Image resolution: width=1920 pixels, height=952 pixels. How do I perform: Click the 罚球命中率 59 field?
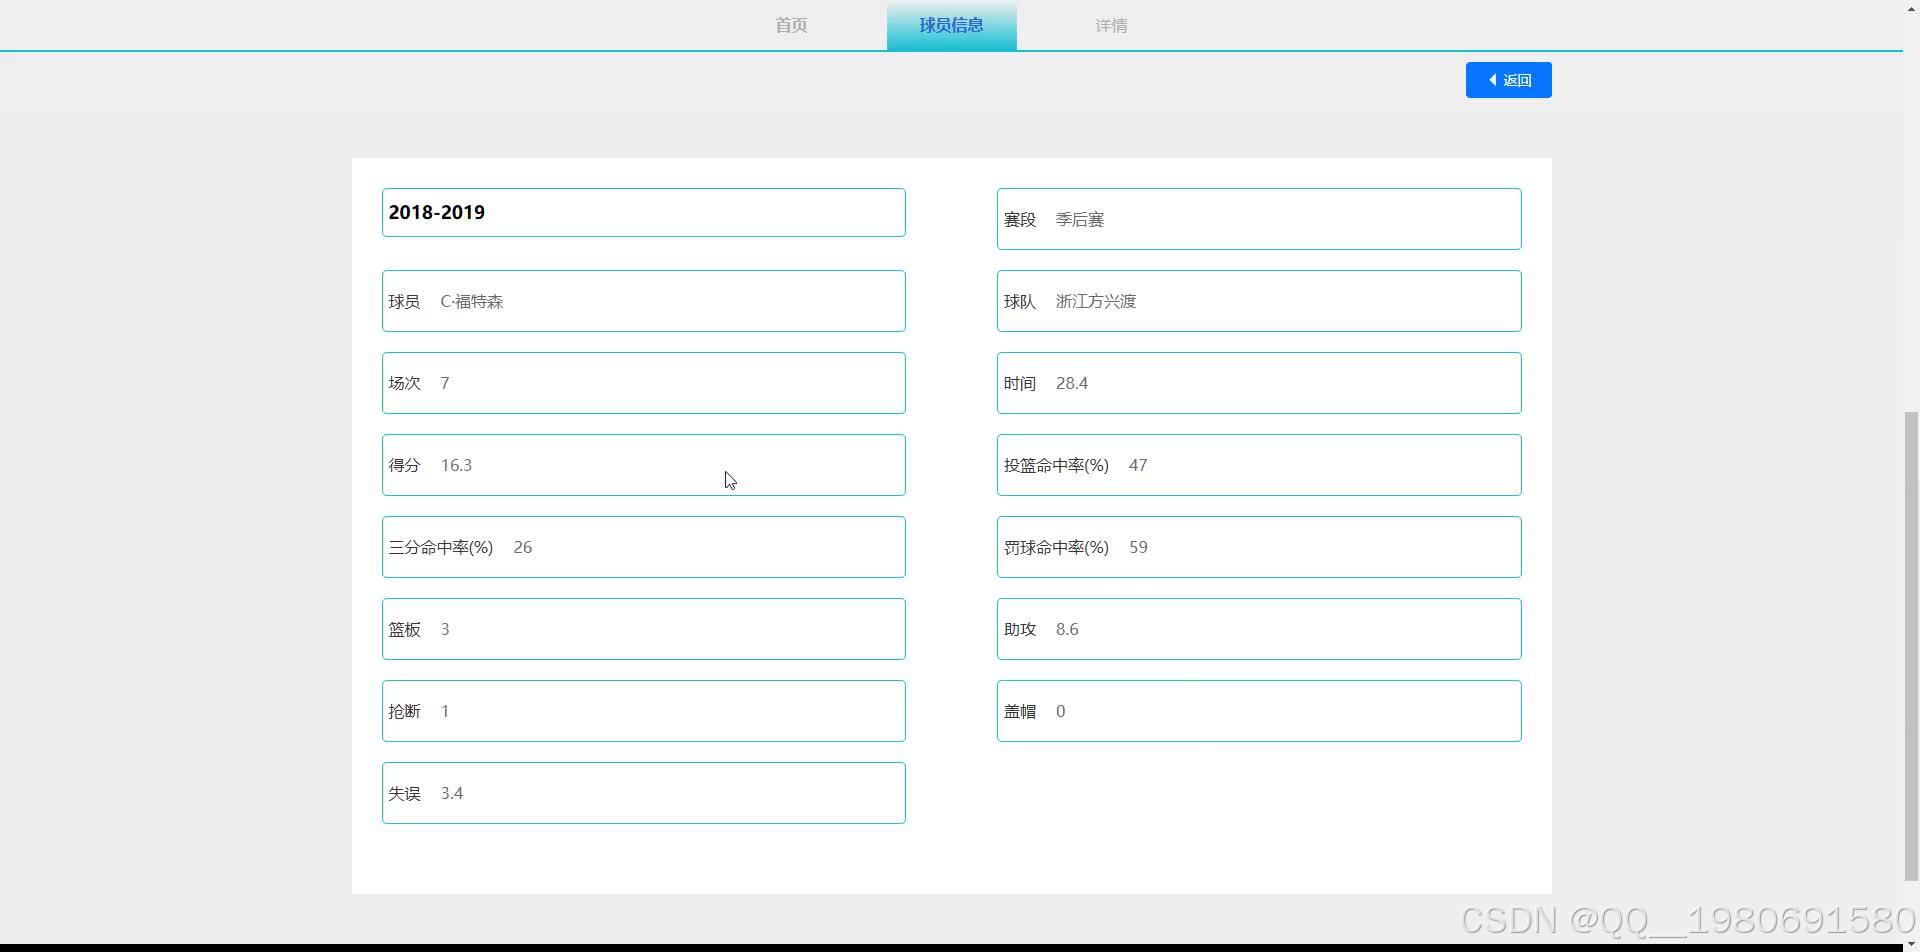point(1257,546)
